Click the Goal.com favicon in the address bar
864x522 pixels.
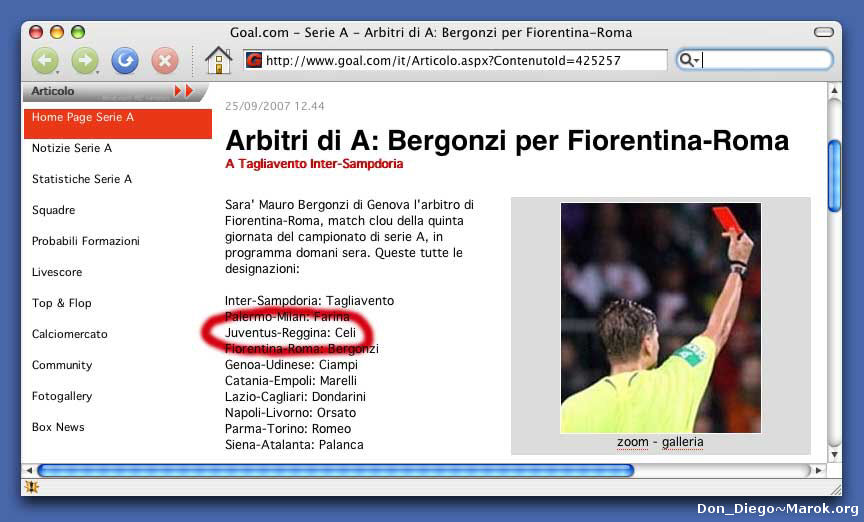[x=254, y=61]
